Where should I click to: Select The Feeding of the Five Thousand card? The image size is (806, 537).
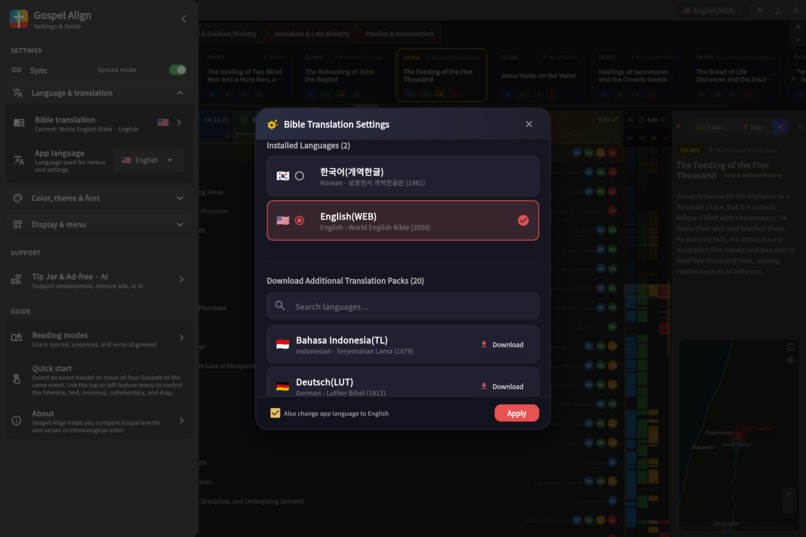(442, 75)
